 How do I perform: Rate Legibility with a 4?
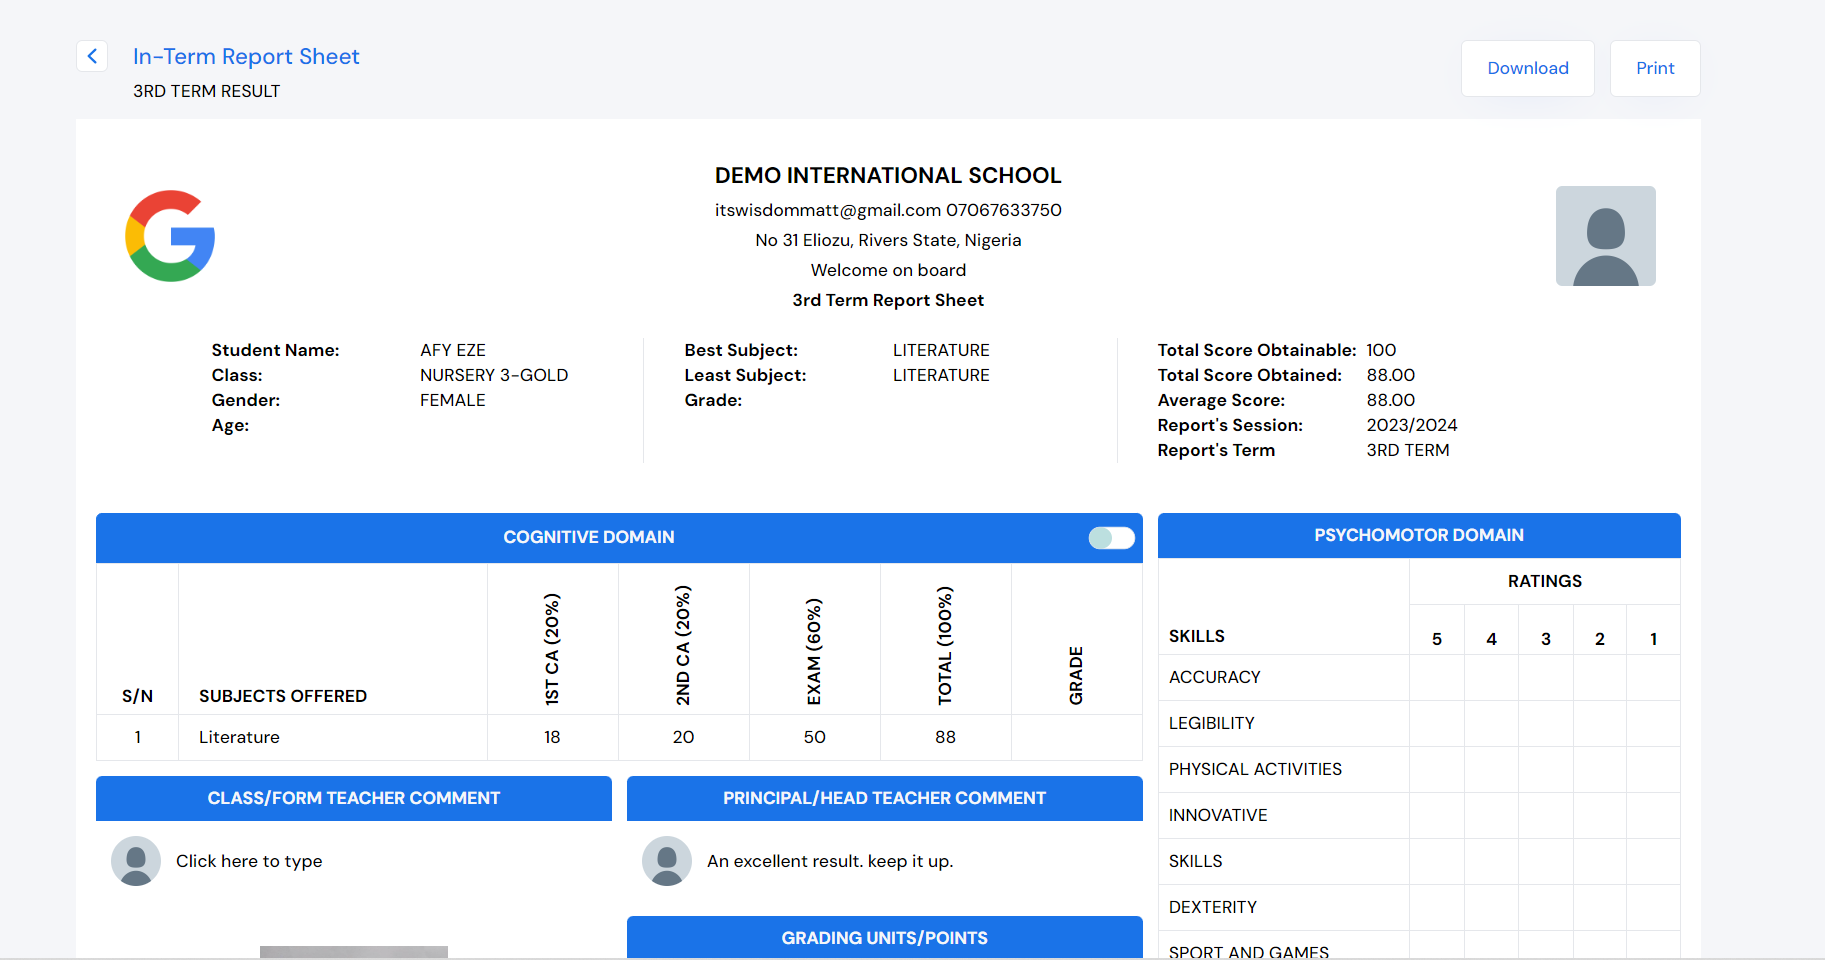(x=1491, y=723)
